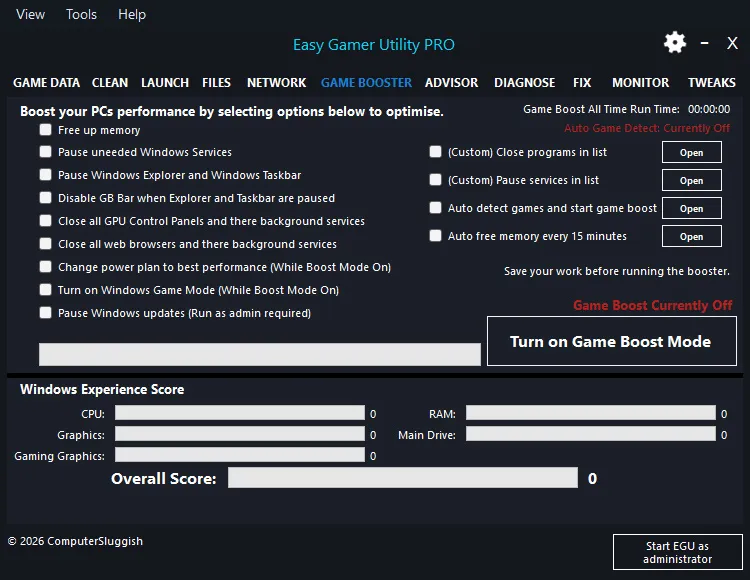Enable Disable GB Bar option checkbox
750x580 pixels.
point(45,197)
